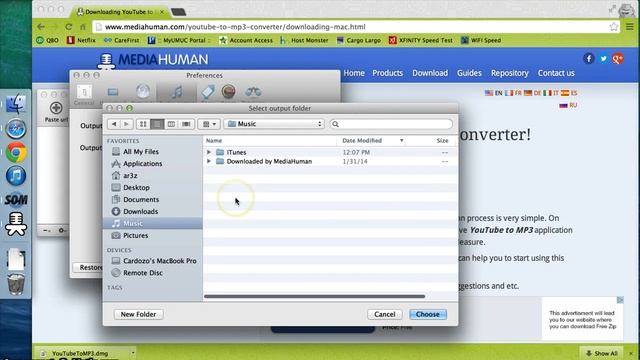Open YouTubeToMP3.dmg download item menu
The image size is (640, 360).
[x=133, y=353]
